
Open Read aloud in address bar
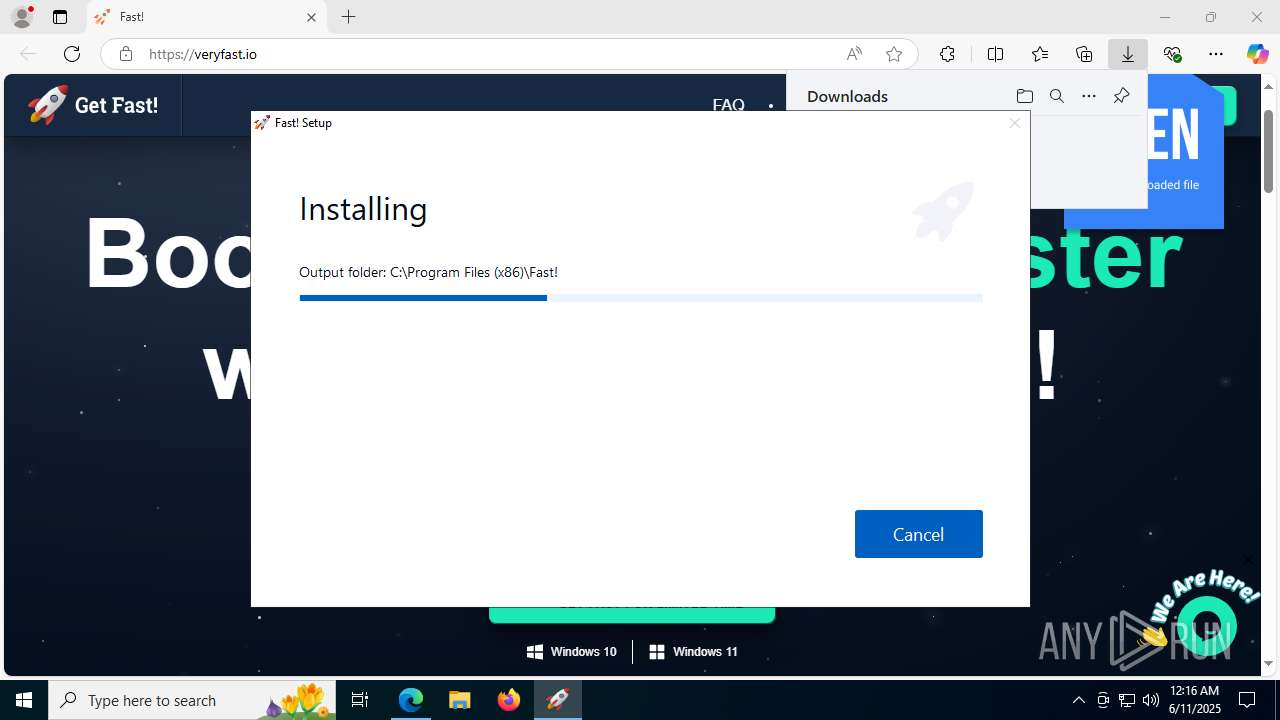point(854,54)
